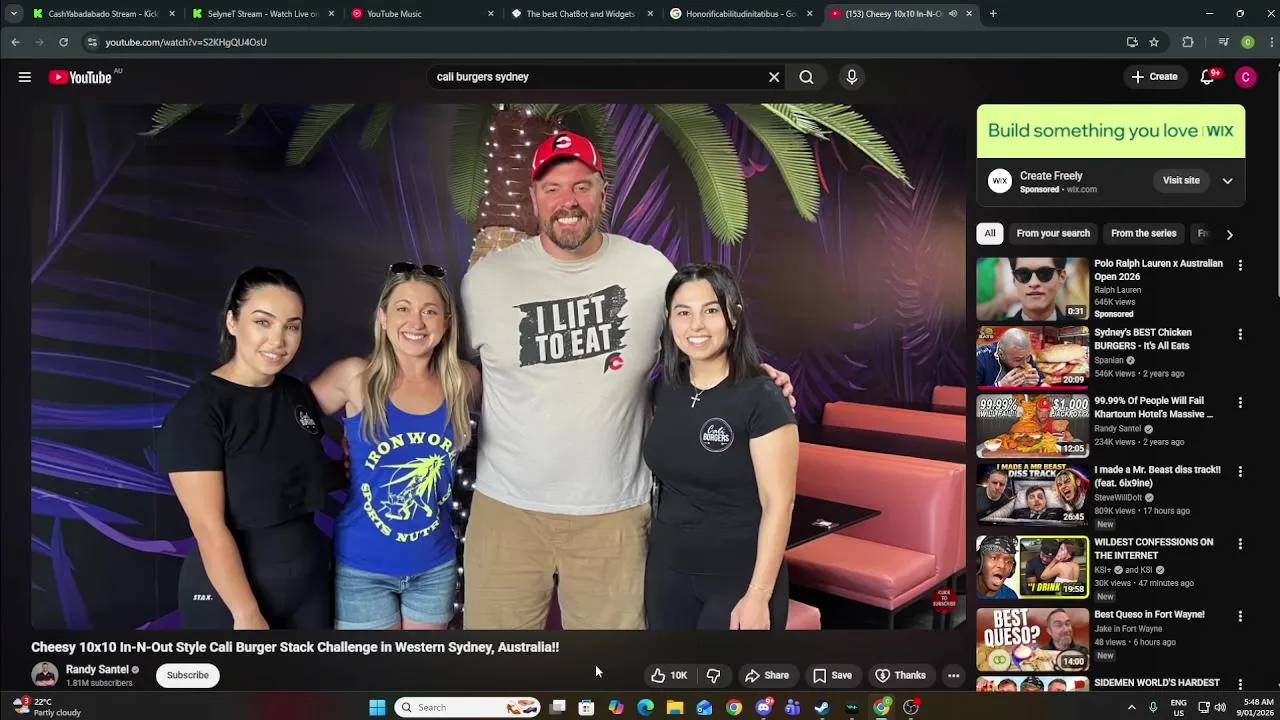Open File Explorer from the taskbar

[675, 707]
